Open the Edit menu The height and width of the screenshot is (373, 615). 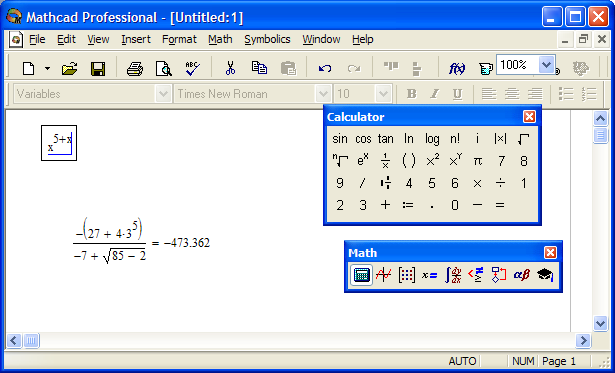coord(66,39)
